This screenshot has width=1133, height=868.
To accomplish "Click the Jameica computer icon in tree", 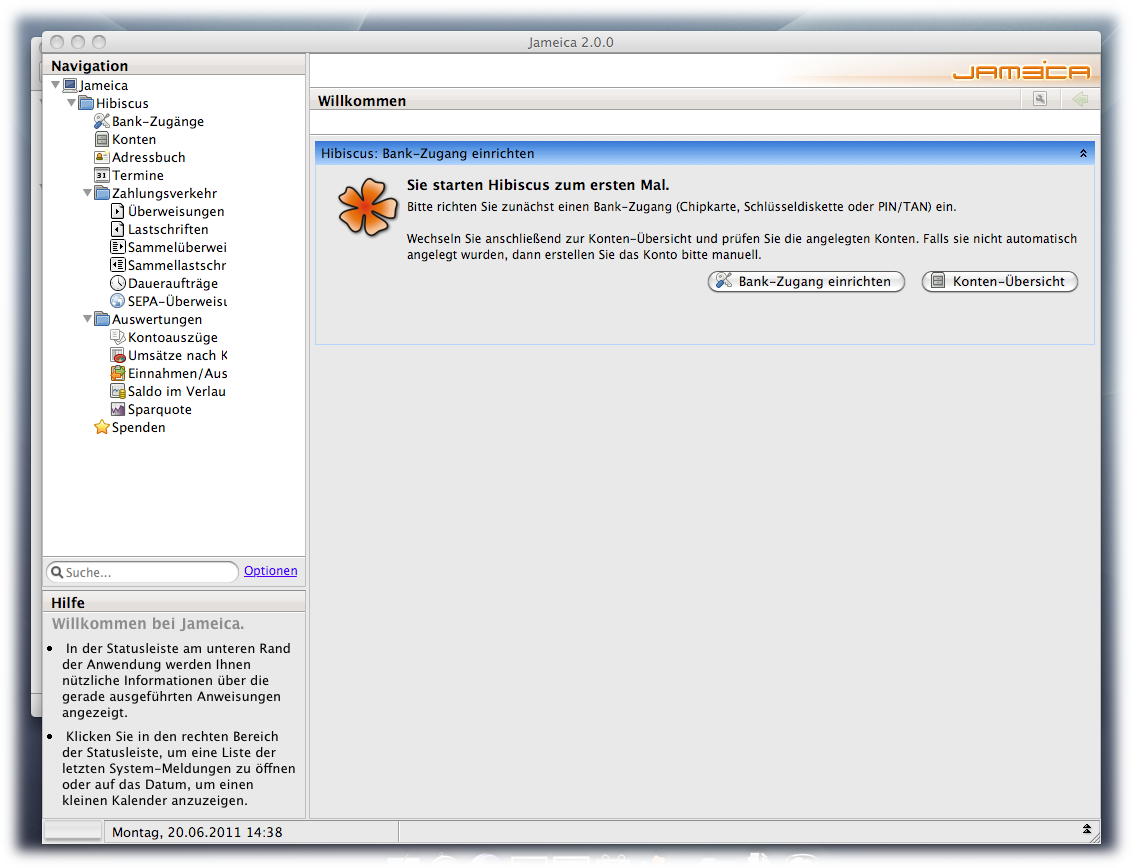I will tap(70, 85).
